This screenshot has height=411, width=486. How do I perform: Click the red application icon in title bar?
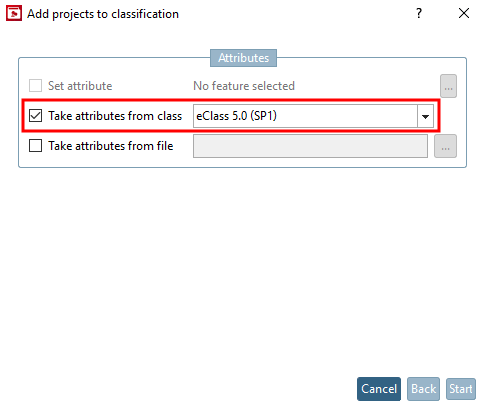pyautogui.click(x=14, y=13)
